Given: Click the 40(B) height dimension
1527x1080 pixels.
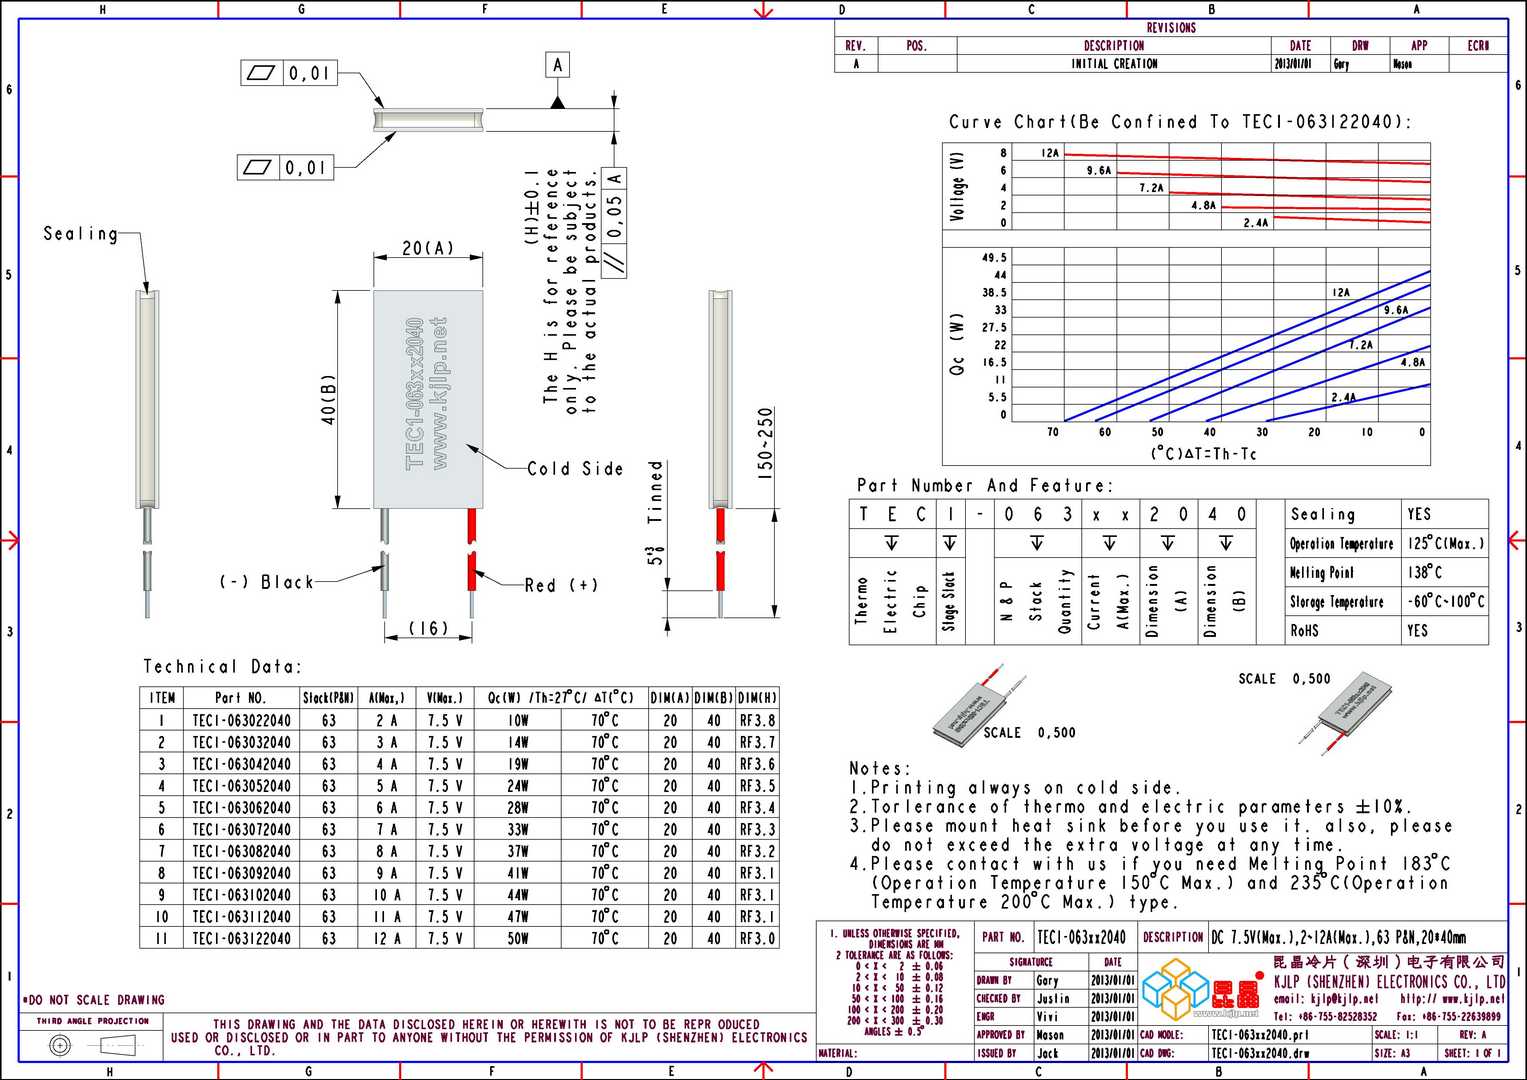Looking at the screenshot, I should [x=328, y=399].
